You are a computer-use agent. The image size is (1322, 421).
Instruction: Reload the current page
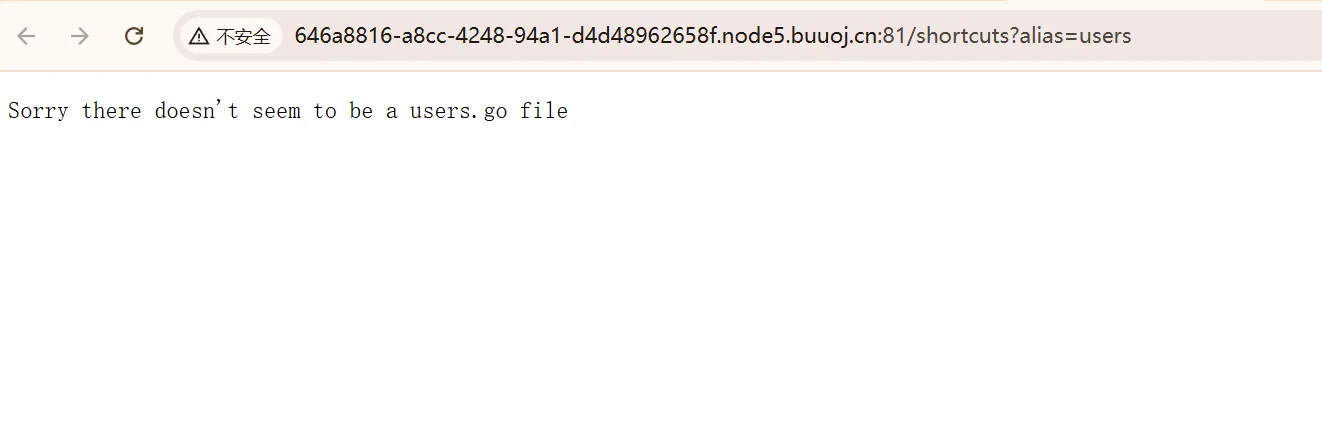click(134, 36)
